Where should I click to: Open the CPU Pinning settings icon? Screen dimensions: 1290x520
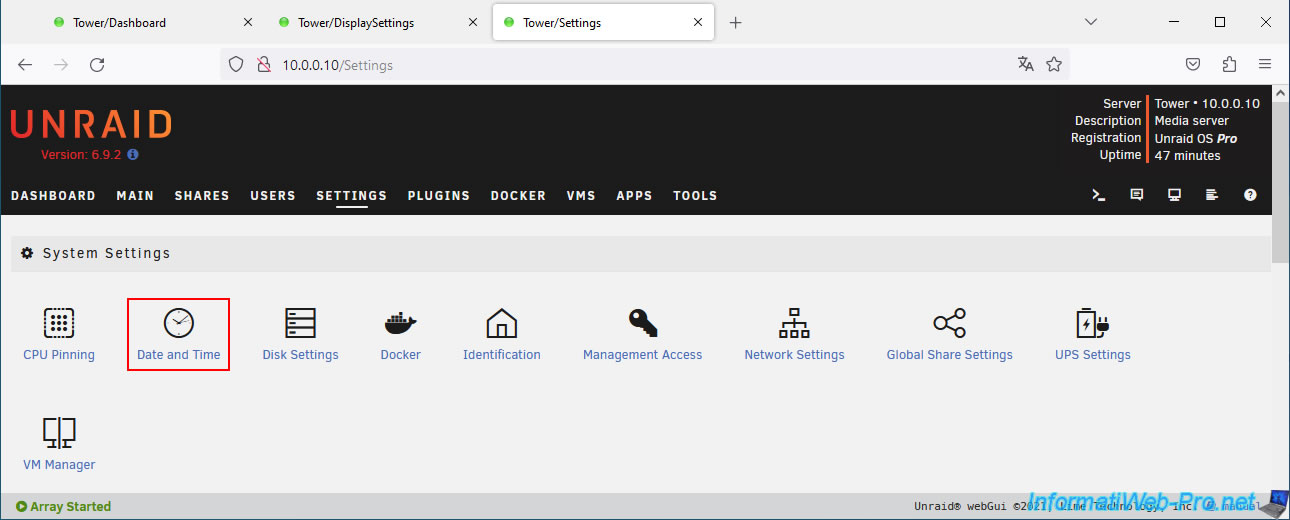(x=59, y=324)
